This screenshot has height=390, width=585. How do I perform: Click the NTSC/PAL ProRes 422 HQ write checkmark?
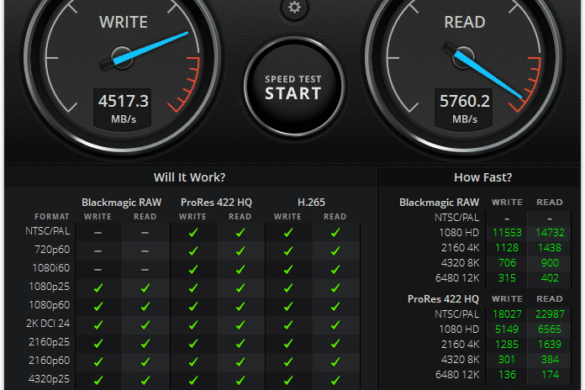(x=193, y=233)
